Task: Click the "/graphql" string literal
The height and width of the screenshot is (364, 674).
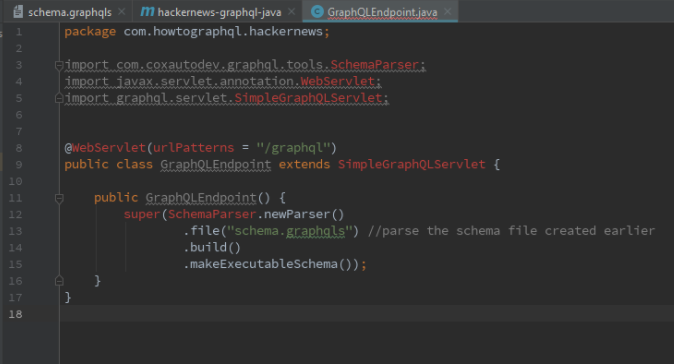Action: [x=293, y=148]
